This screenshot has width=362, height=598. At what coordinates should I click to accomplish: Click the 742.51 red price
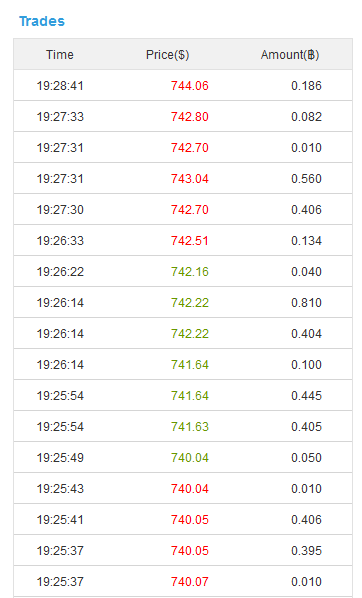(x=190, y=241)
